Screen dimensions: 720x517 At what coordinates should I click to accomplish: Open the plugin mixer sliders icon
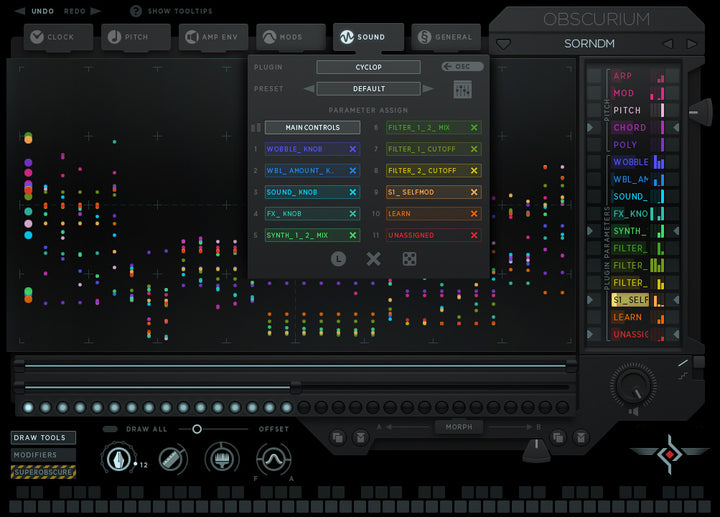(x=462, y=90)
